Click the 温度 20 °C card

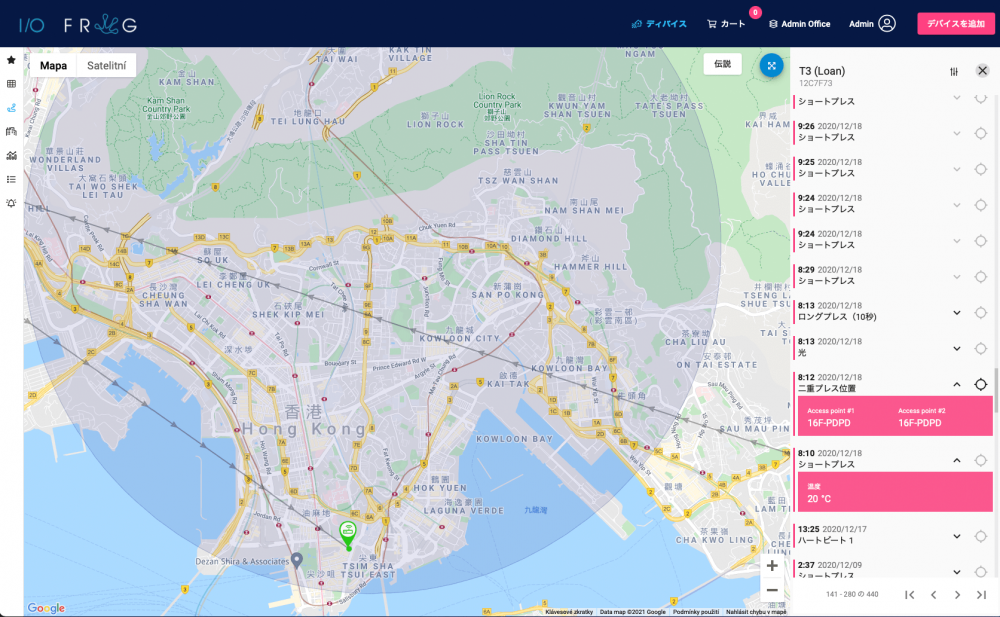coord(895,493)
